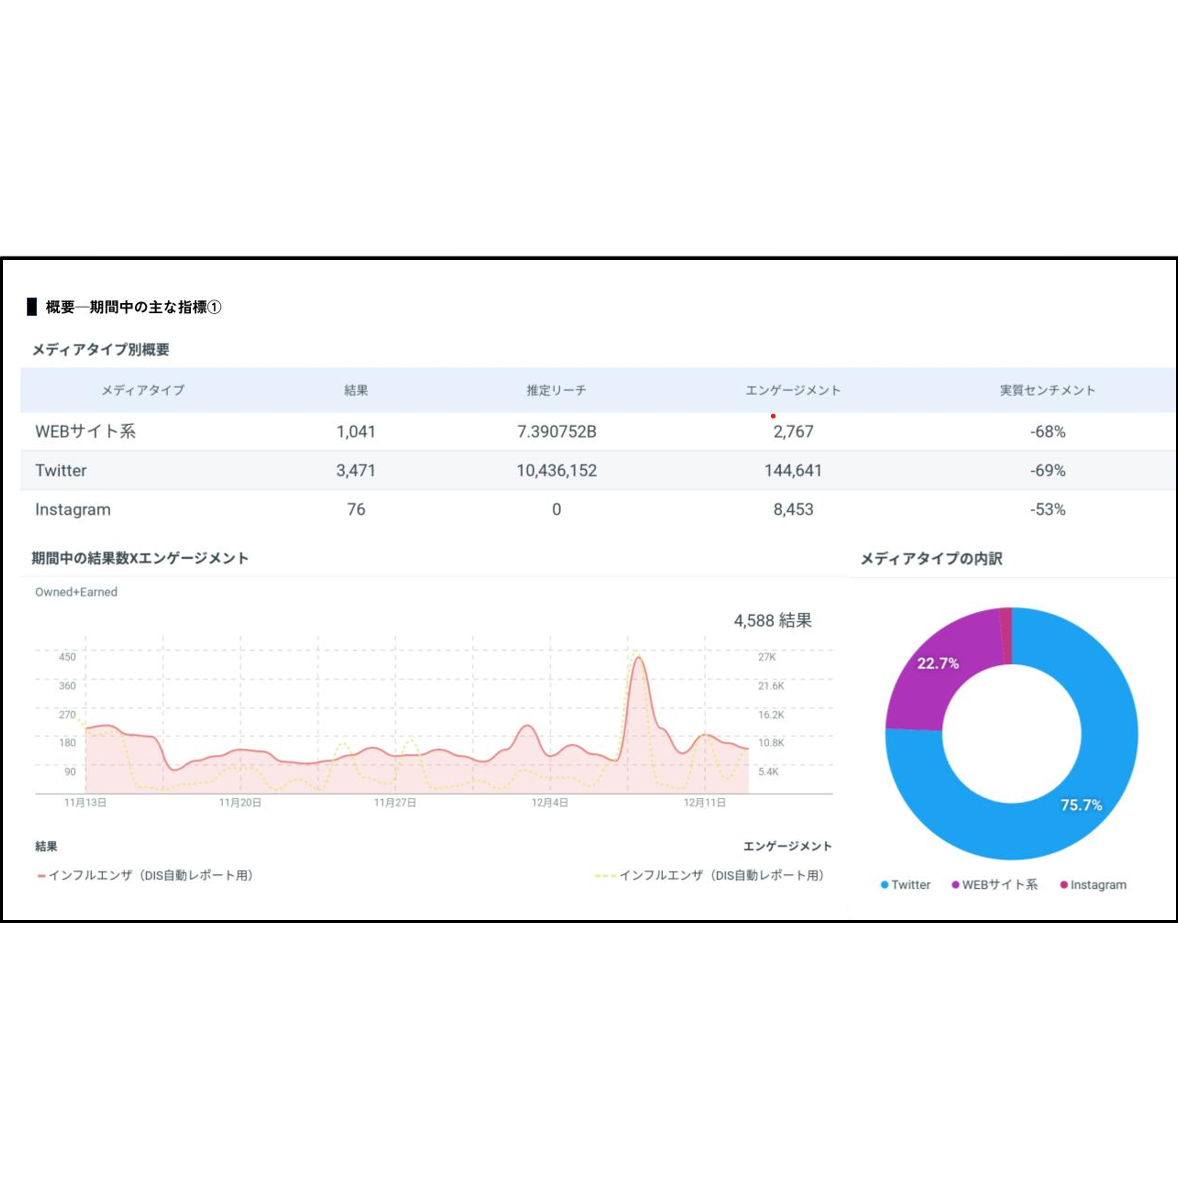
Task: Click the blue Twitter legend dot
Action: (885, 885)
